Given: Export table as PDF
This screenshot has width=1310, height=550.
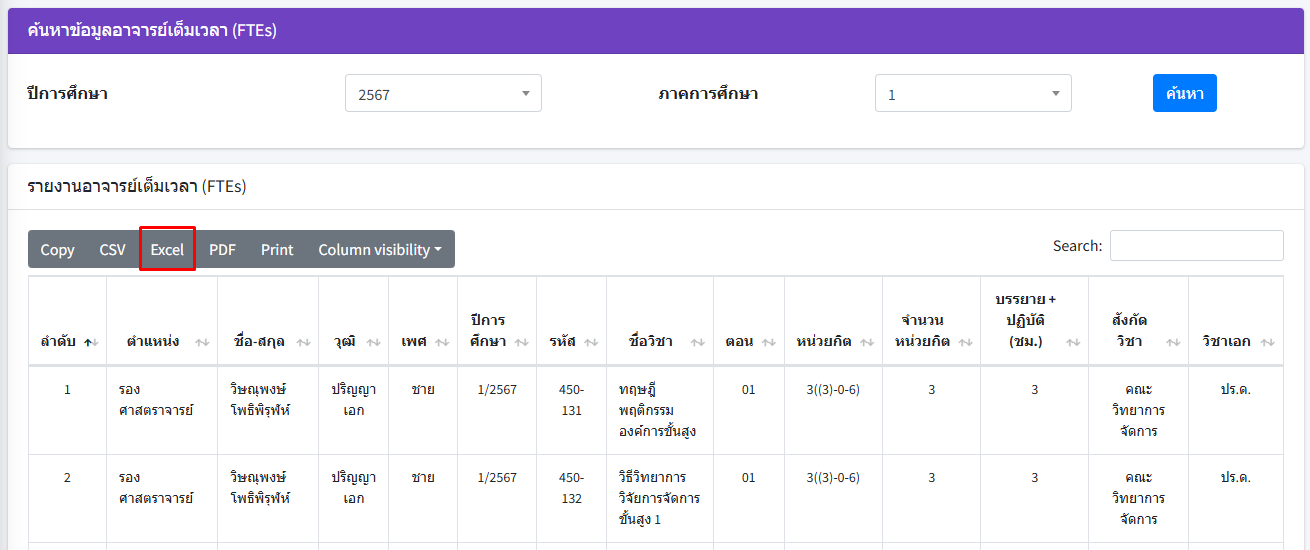Looking at the screenshot, I should click(222, 250).
